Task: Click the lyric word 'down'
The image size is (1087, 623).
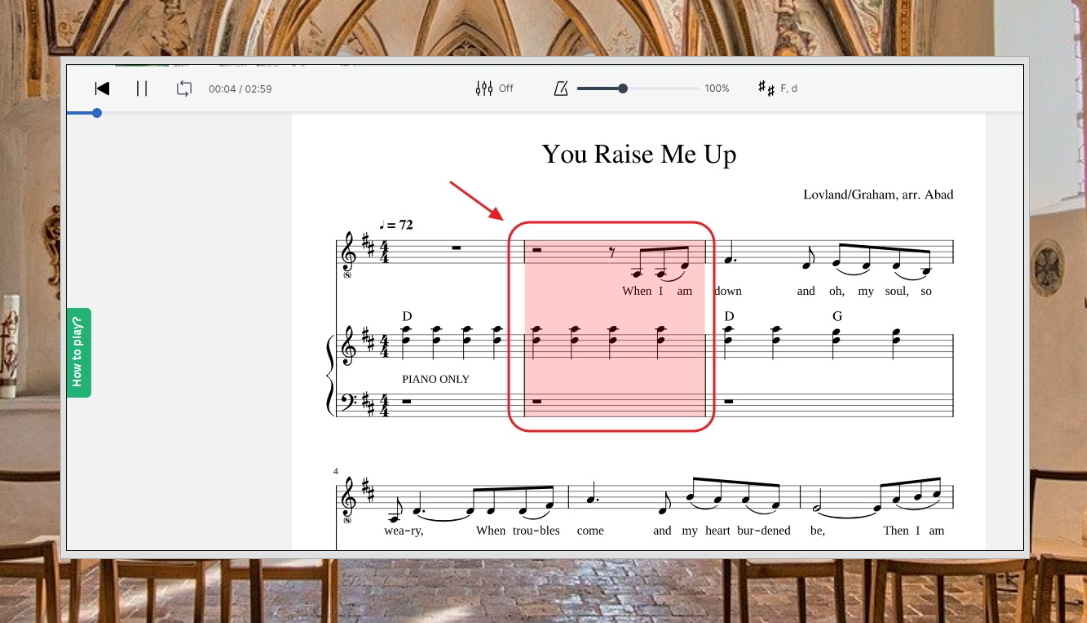Action: coord(728,291)
